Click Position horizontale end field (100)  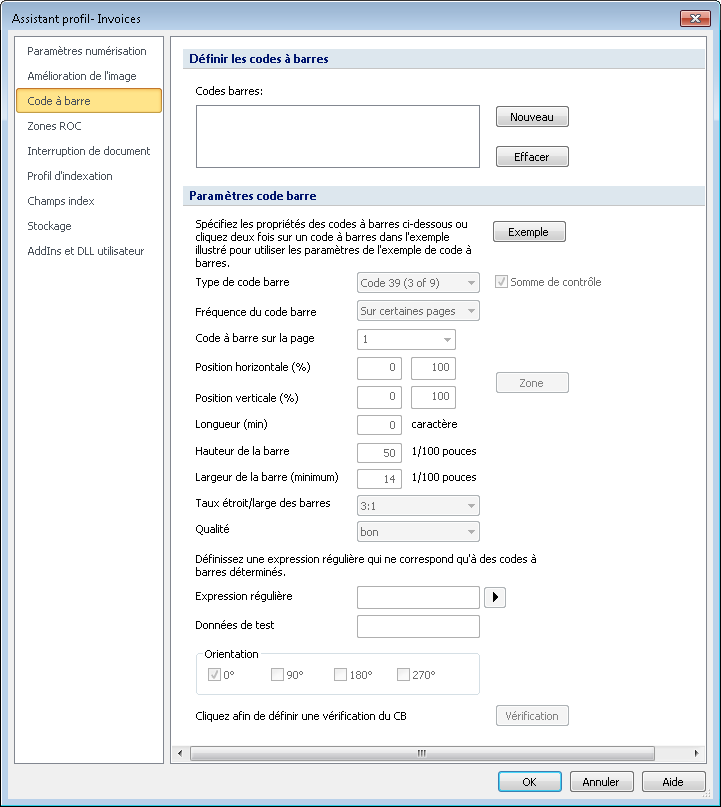(x=433, y=368)
